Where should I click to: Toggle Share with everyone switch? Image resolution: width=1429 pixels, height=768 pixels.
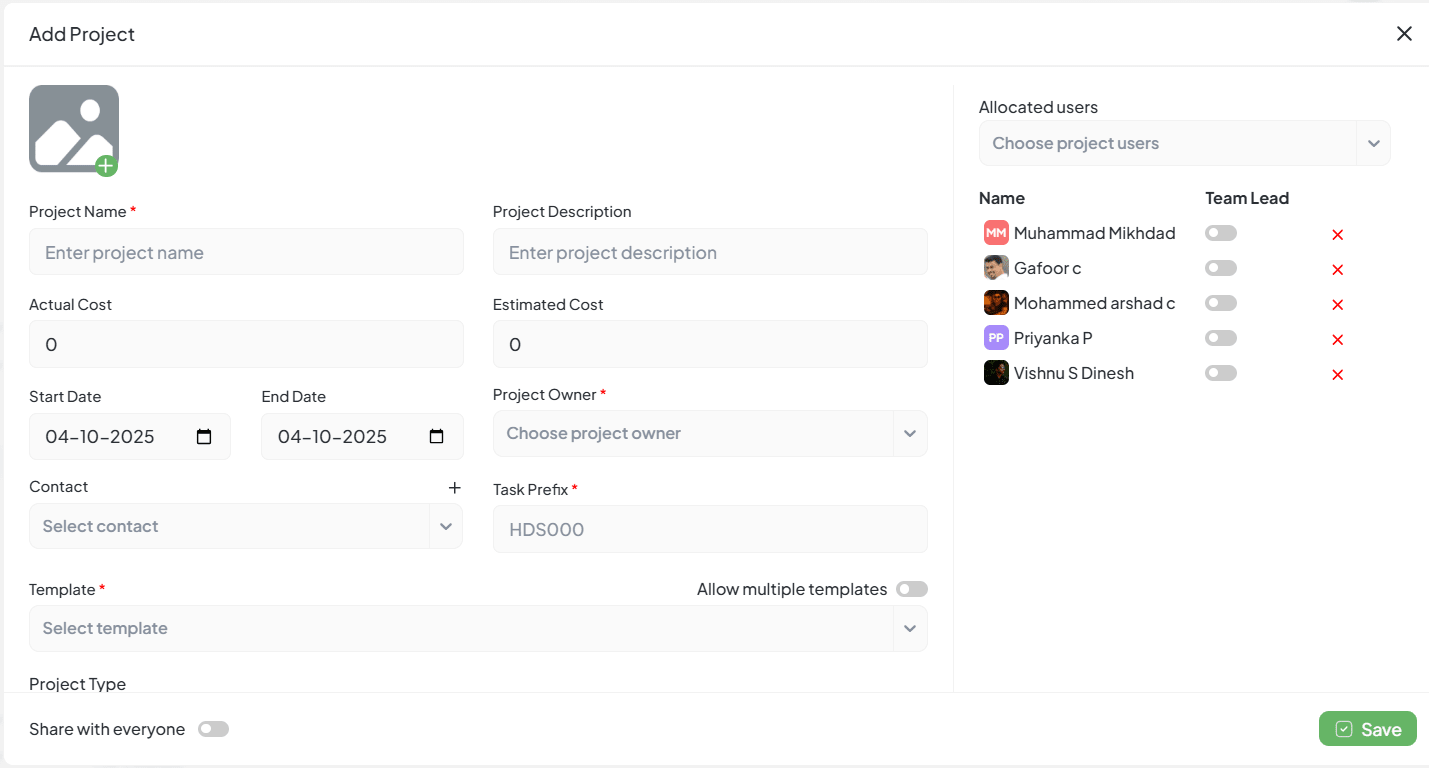tap(213, 729)
